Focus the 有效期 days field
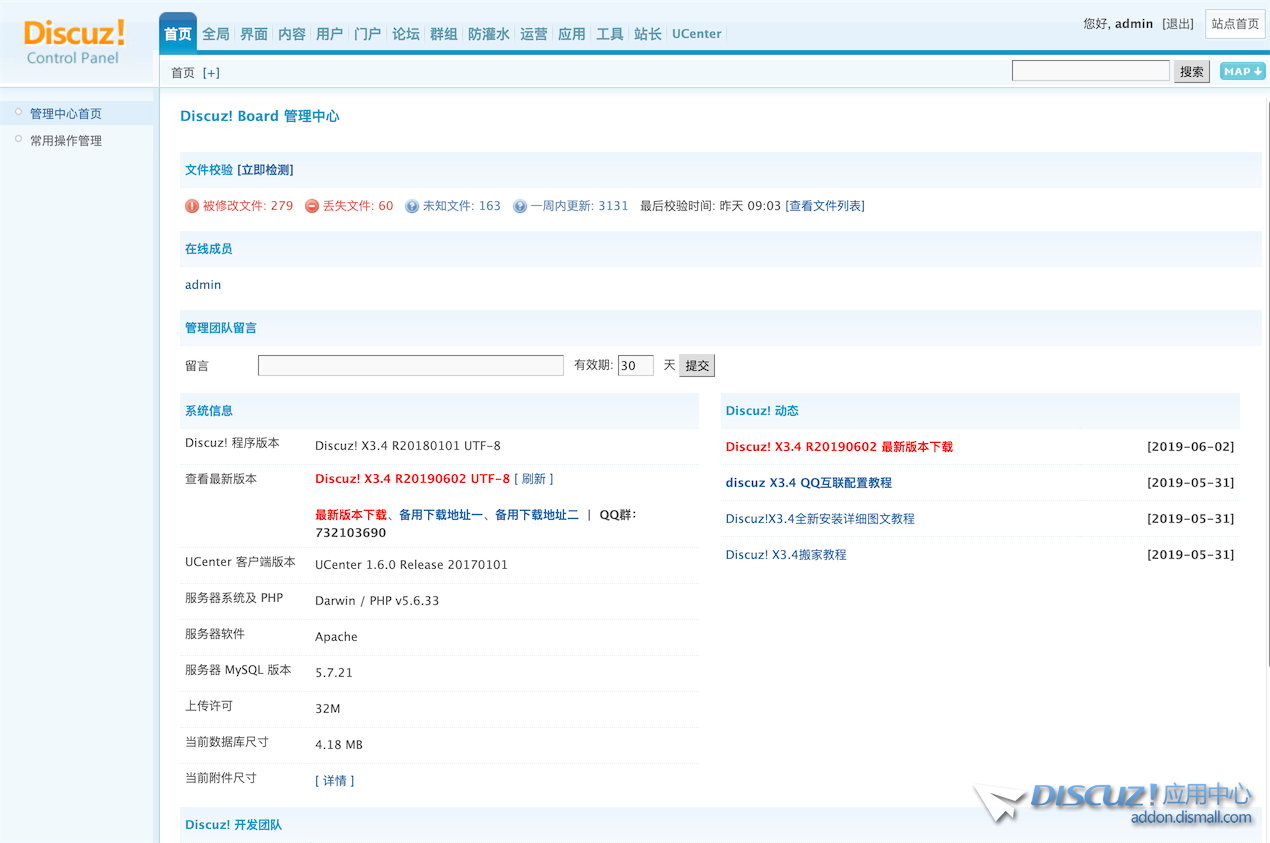1270x843 pixels. coord(636,366)
